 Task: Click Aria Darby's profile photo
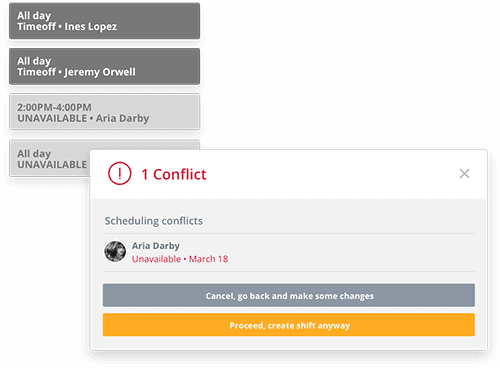point(115,252)
